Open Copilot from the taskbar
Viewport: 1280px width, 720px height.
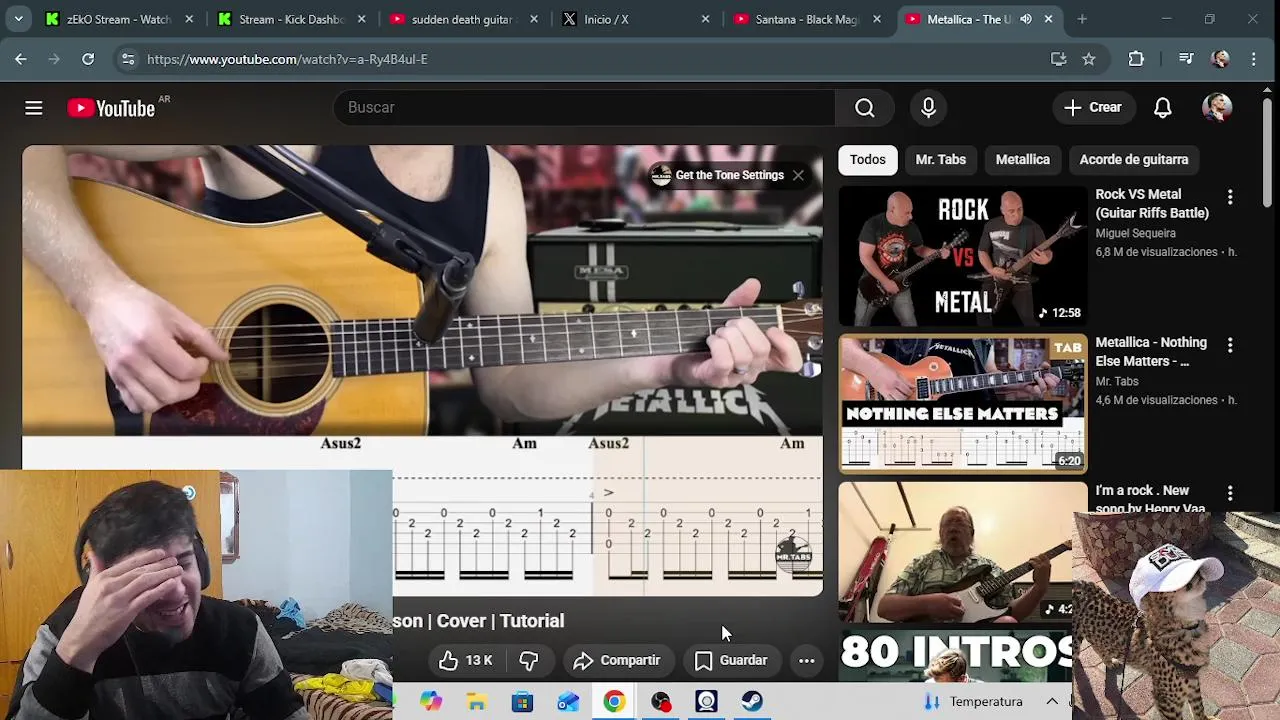pyautogui.click(x=431, y=702)
